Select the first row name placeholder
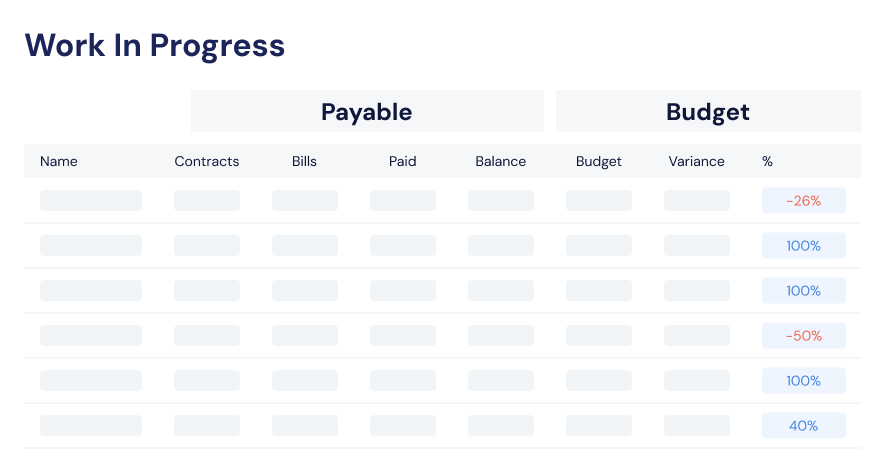Image resolution: width=885 pixels, height=472 pixels. [91, 200]
